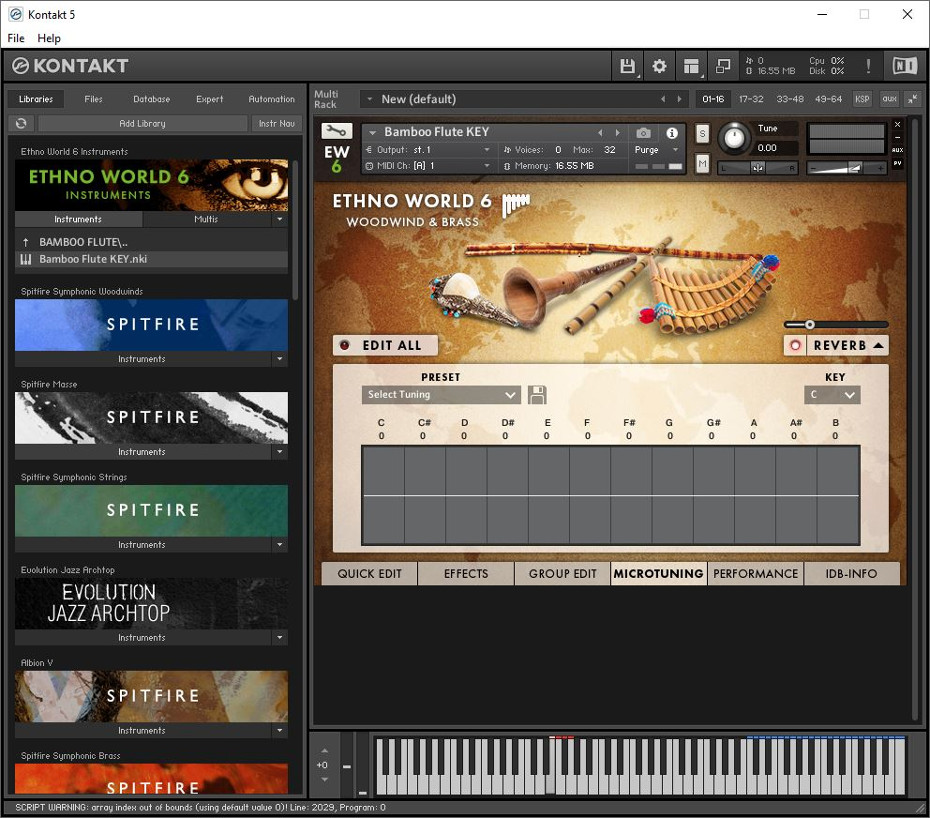Open Ethno World 6 library options arrow

(280, 219)
